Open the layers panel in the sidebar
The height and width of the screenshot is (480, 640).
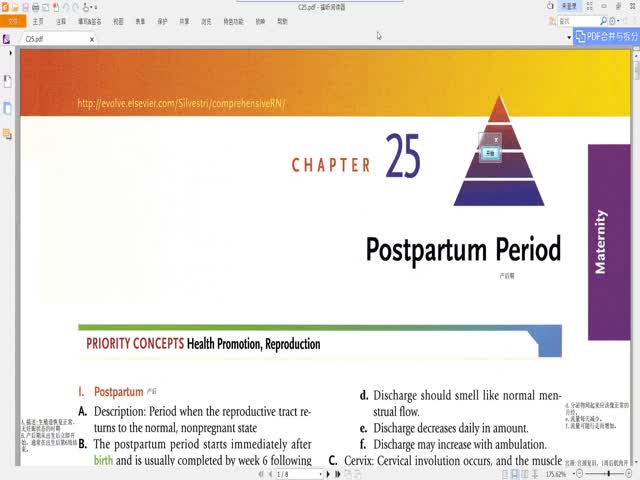8,133
